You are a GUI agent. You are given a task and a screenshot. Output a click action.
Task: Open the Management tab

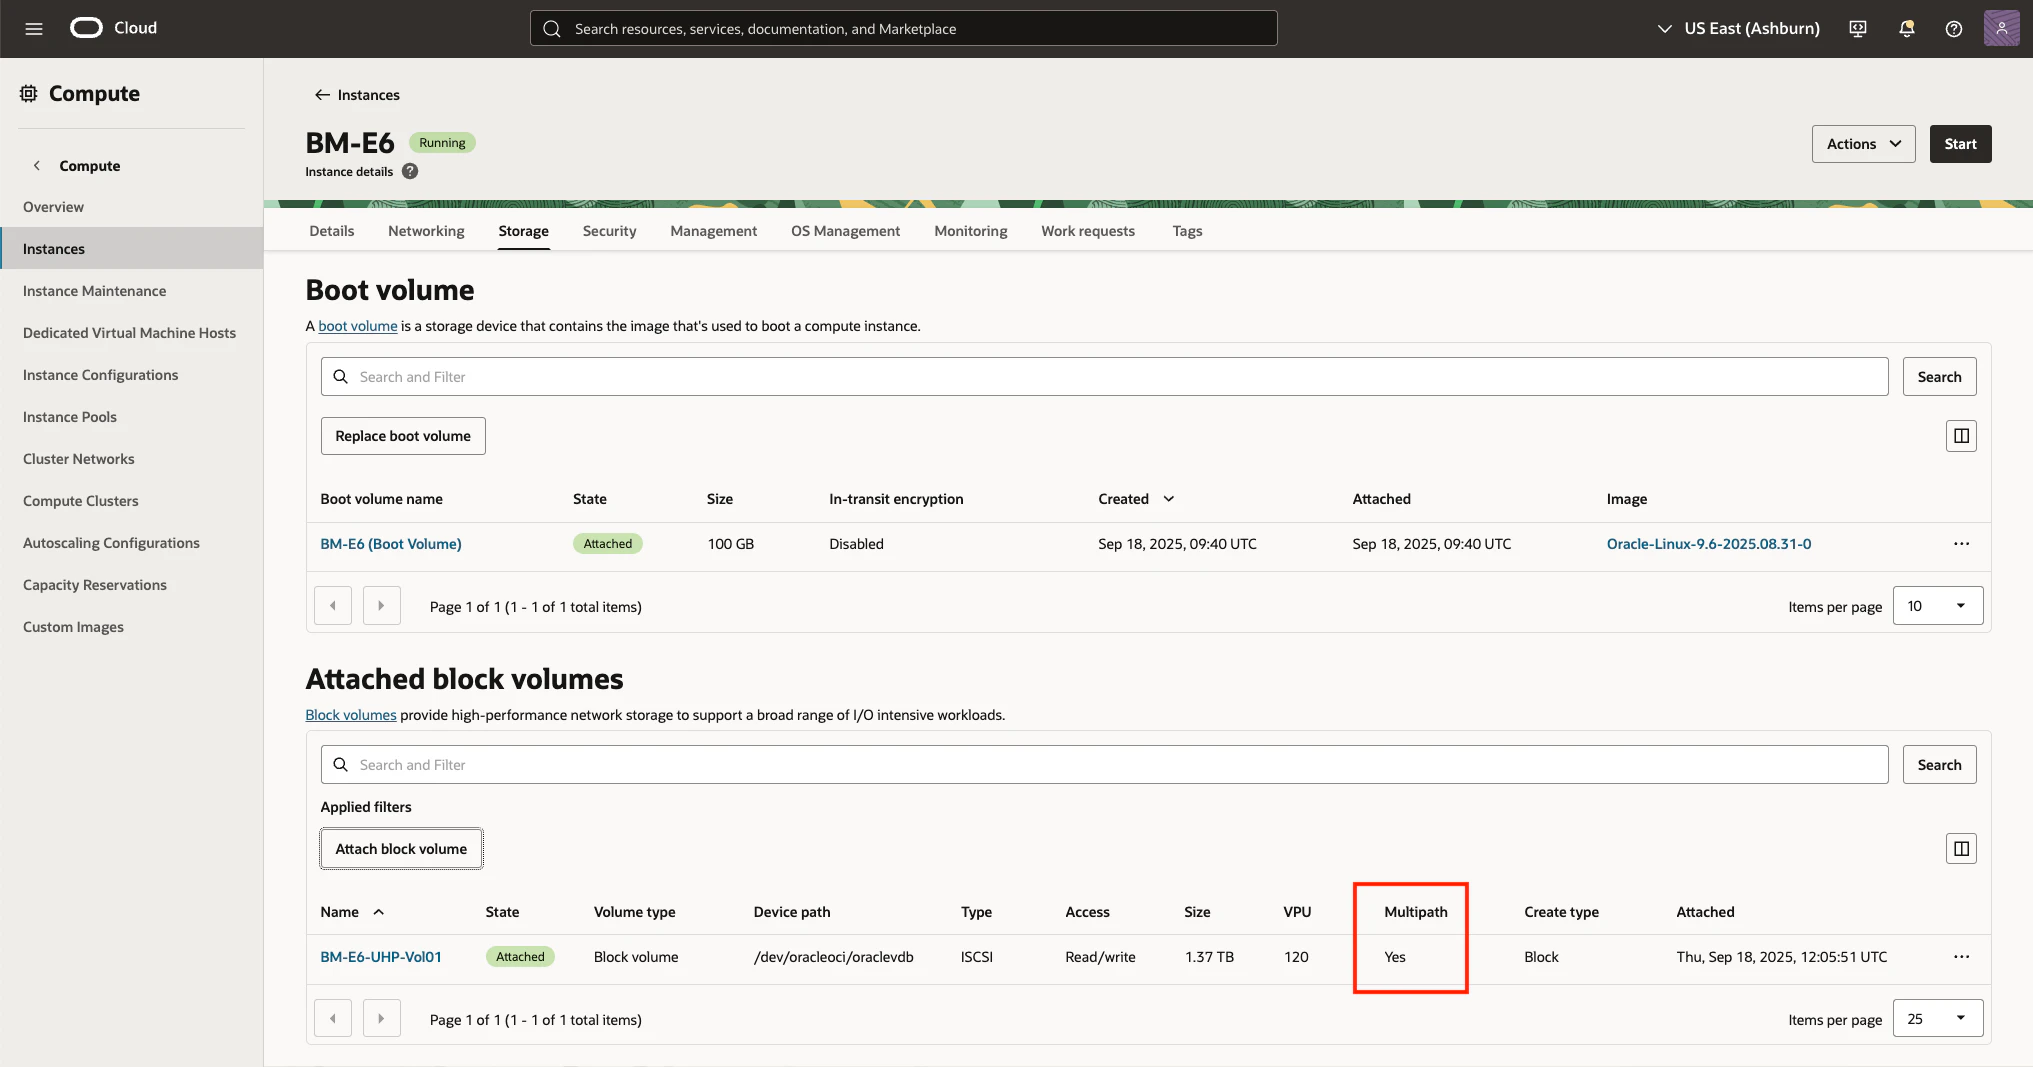click(714, 231)
